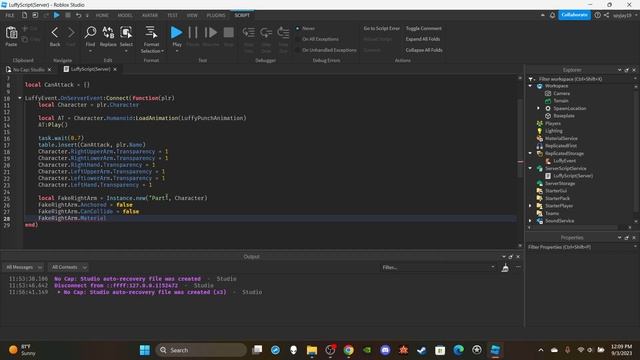Open Discord from the taskbar
Viewport: 640px width, 360px height.
(385, 350)
